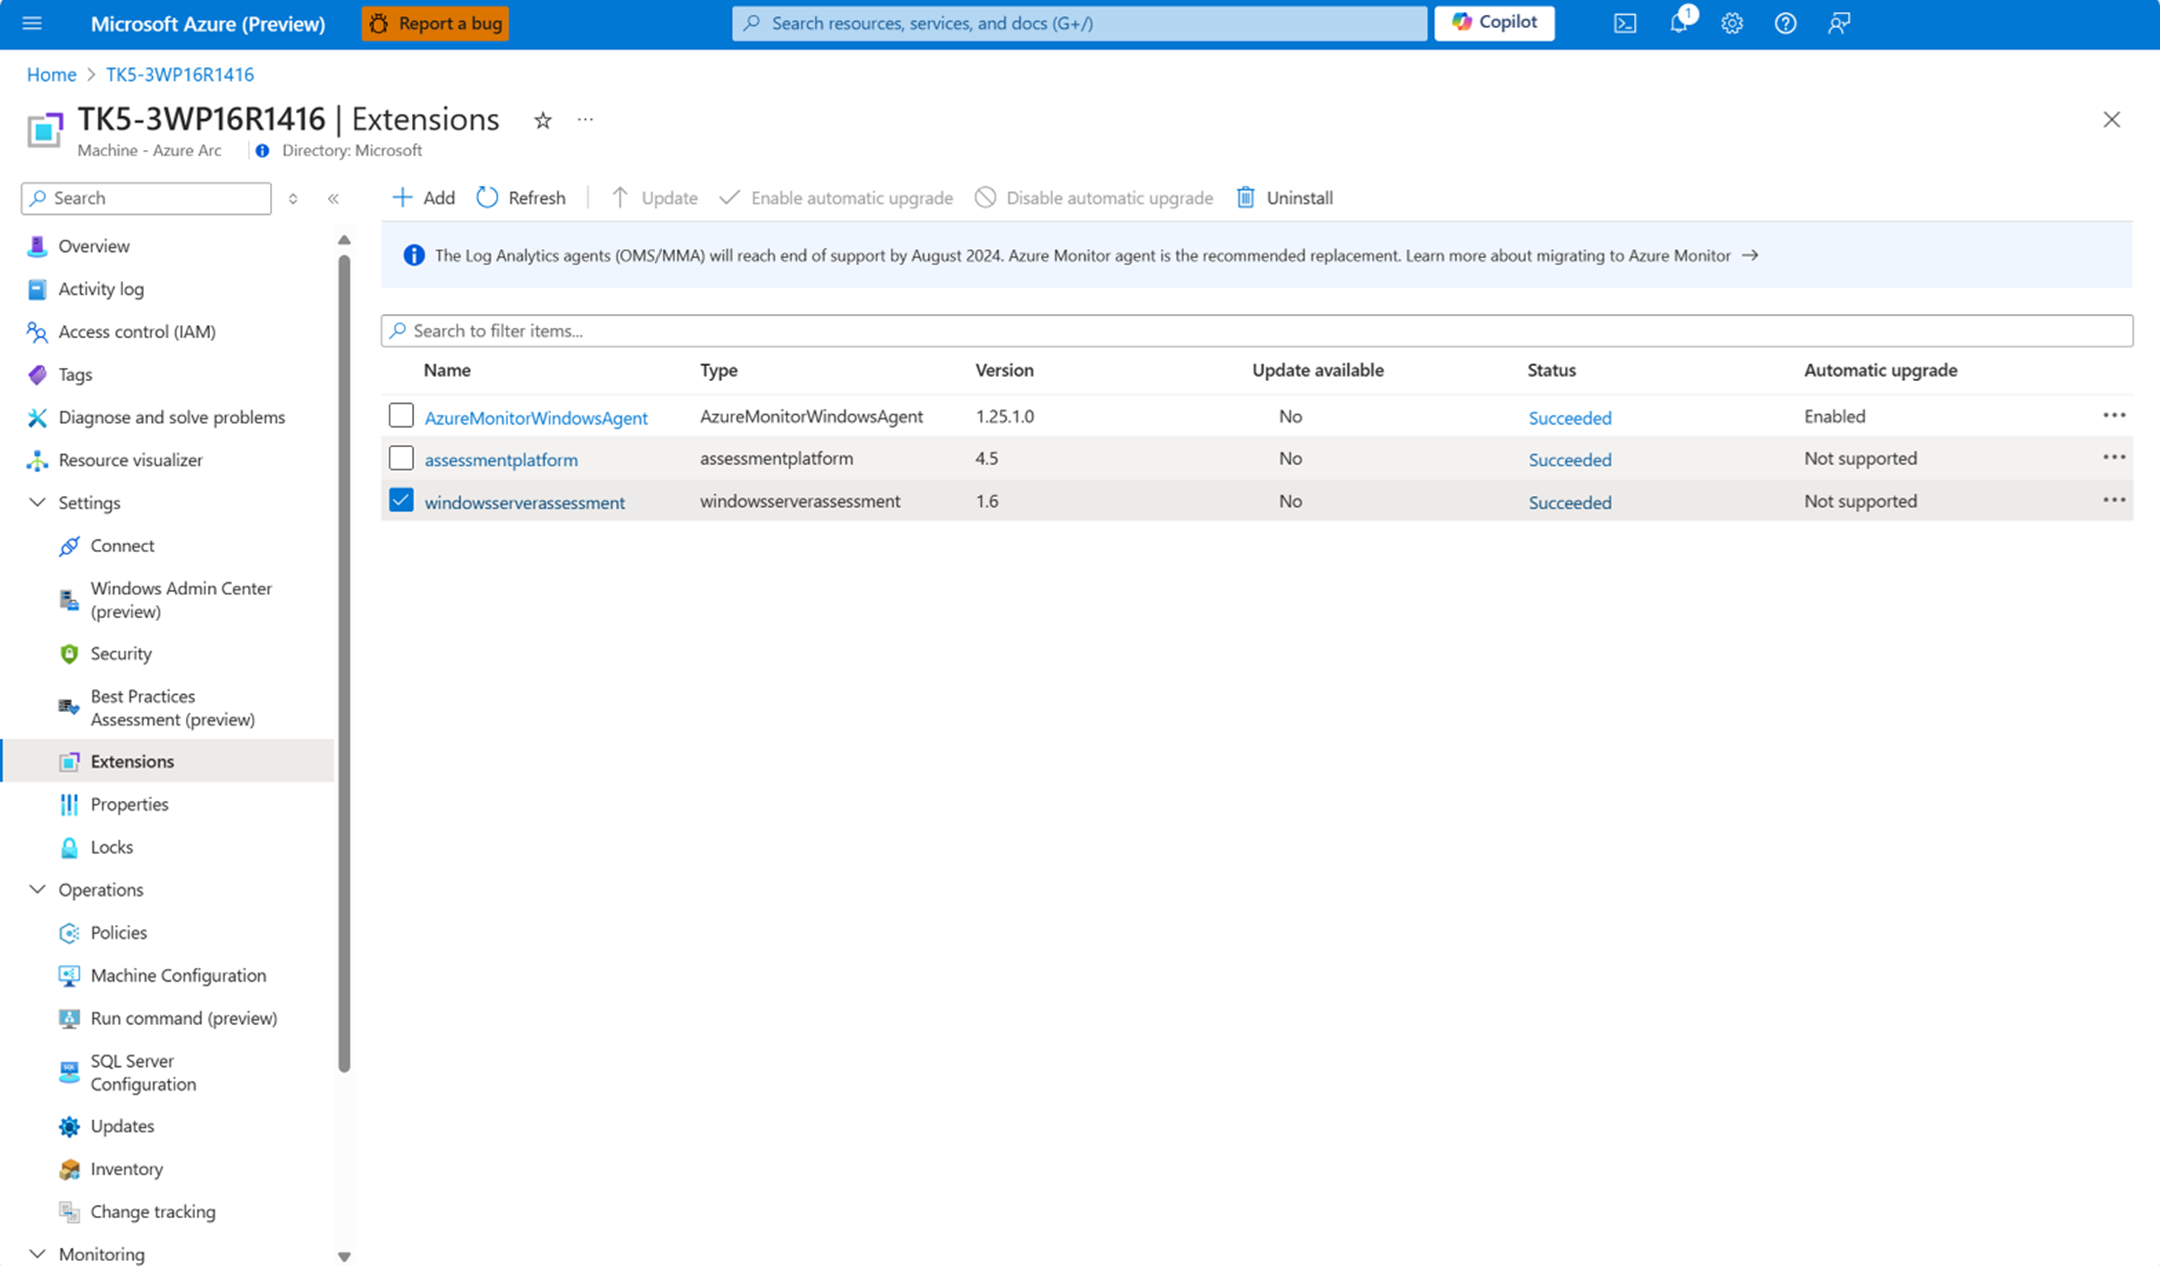This screenshot has height=1266, width=2160.
Task: Click Disable automatic upgrade
Action: coord(1094,198)
